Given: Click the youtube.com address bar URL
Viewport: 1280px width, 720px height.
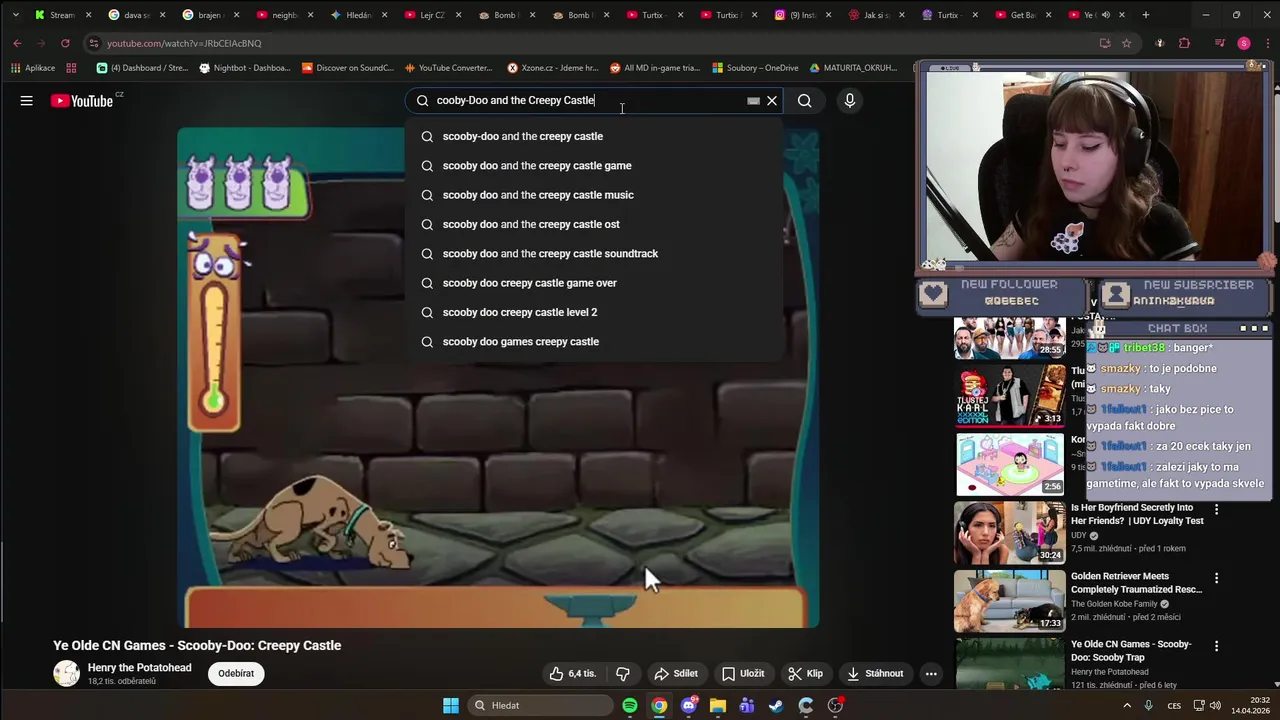Looking at the screenshot, I should 184,43.
